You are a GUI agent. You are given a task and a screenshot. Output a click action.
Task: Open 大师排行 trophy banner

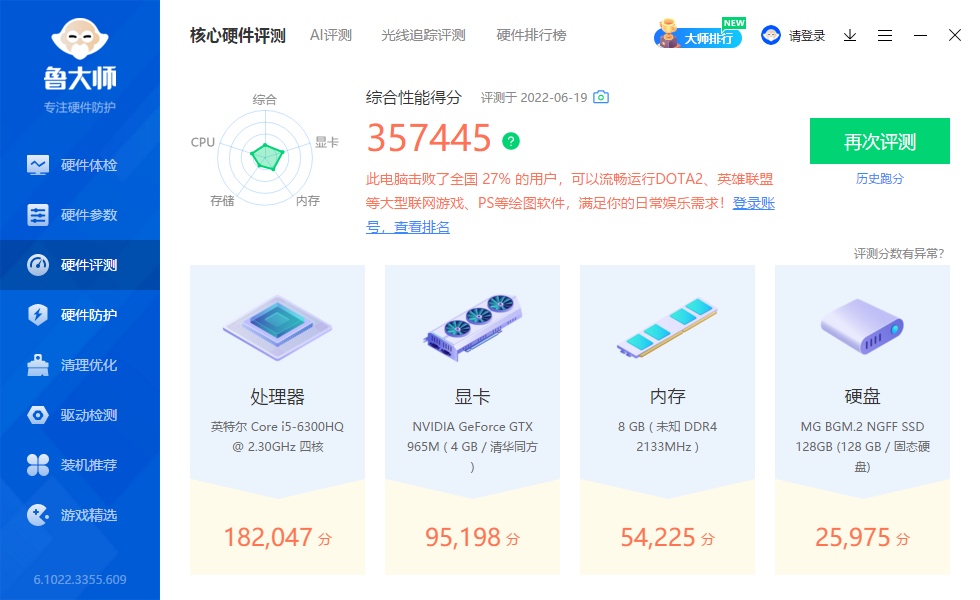click(699, 34)
